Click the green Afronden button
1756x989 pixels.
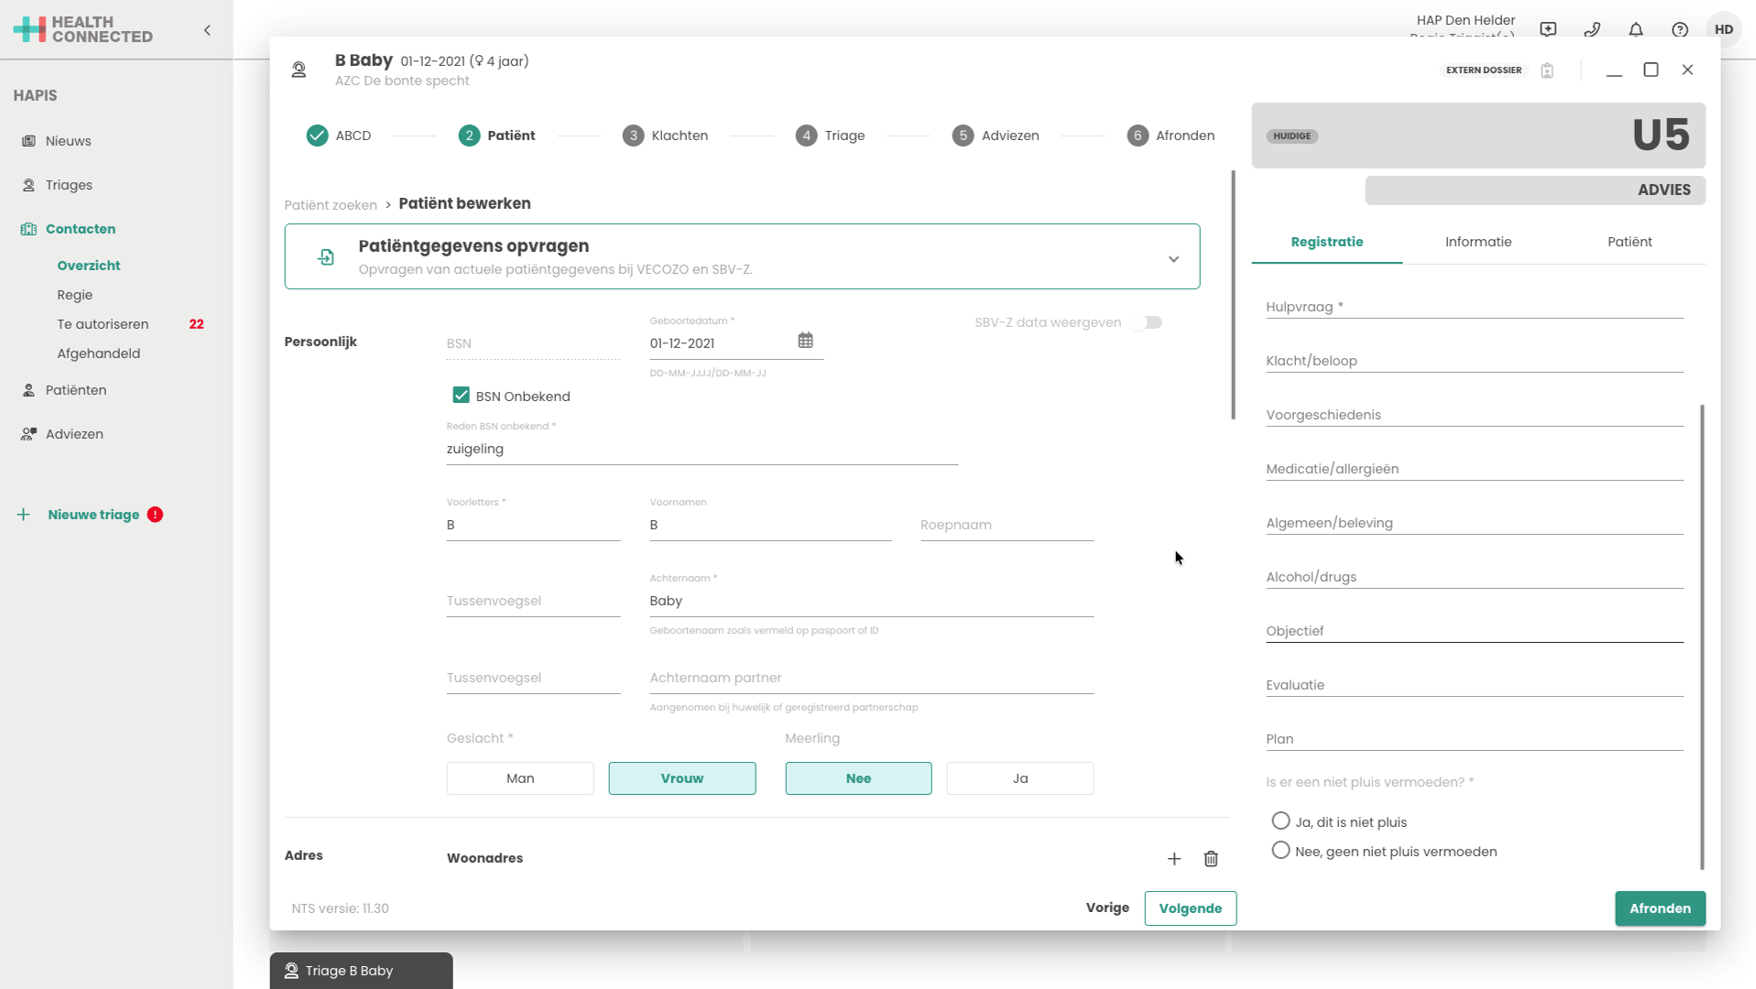tap(1660, 908)
